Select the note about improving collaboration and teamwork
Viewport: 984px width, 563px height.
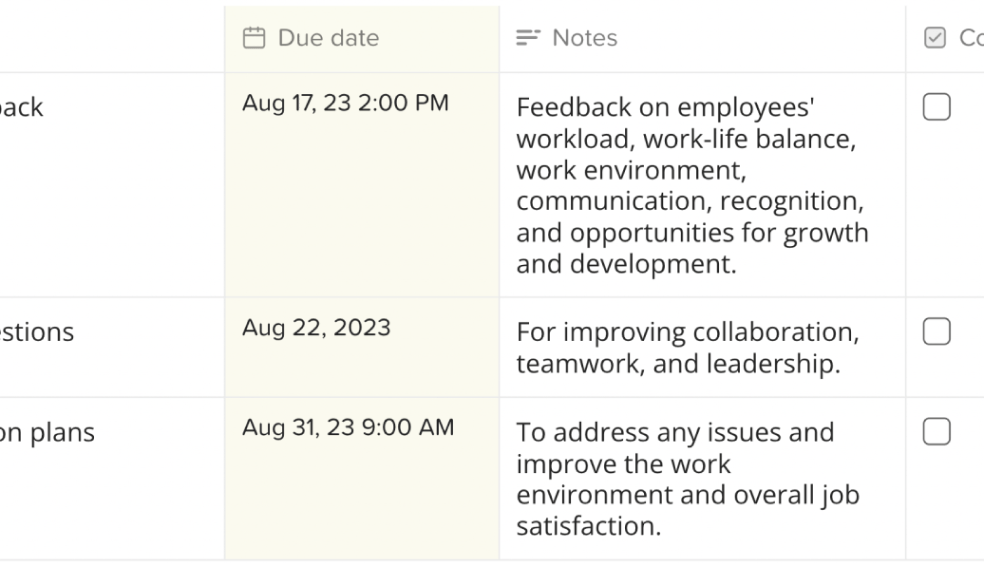coord(686,348)
